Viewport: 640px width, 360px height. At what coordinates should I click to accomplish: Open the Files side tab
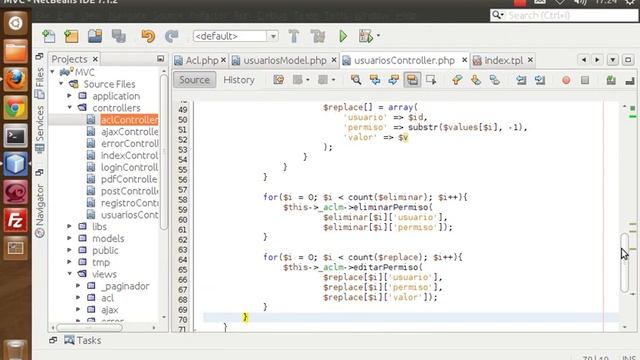(x=40, y=83)
